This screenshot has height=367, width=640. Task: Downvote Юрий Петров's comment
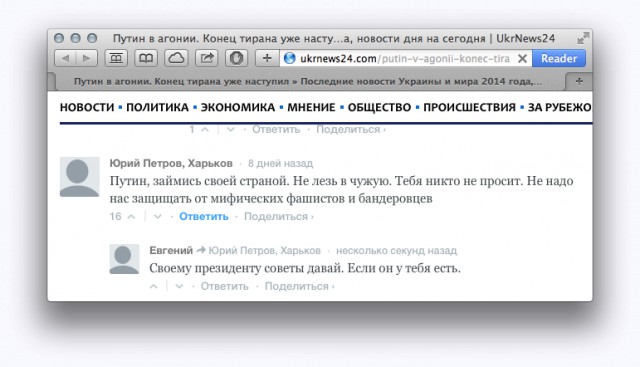coord(158,217)
